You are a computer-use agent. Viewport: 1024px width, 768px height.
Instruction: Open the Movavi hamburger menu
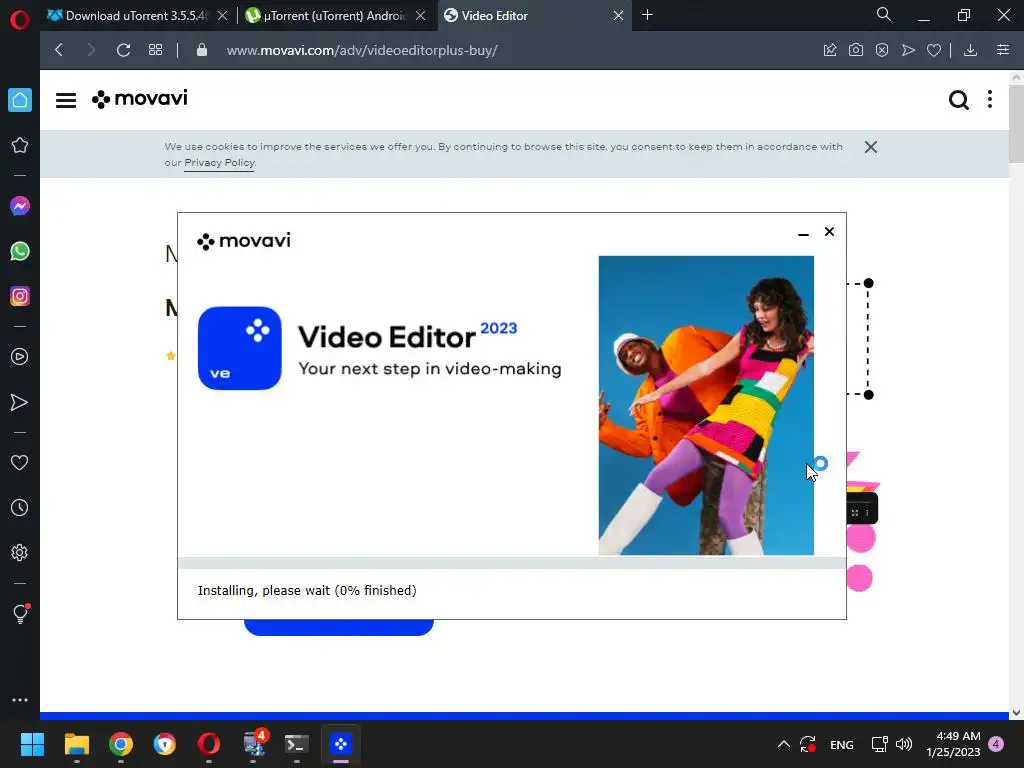(x=66, y=100)
